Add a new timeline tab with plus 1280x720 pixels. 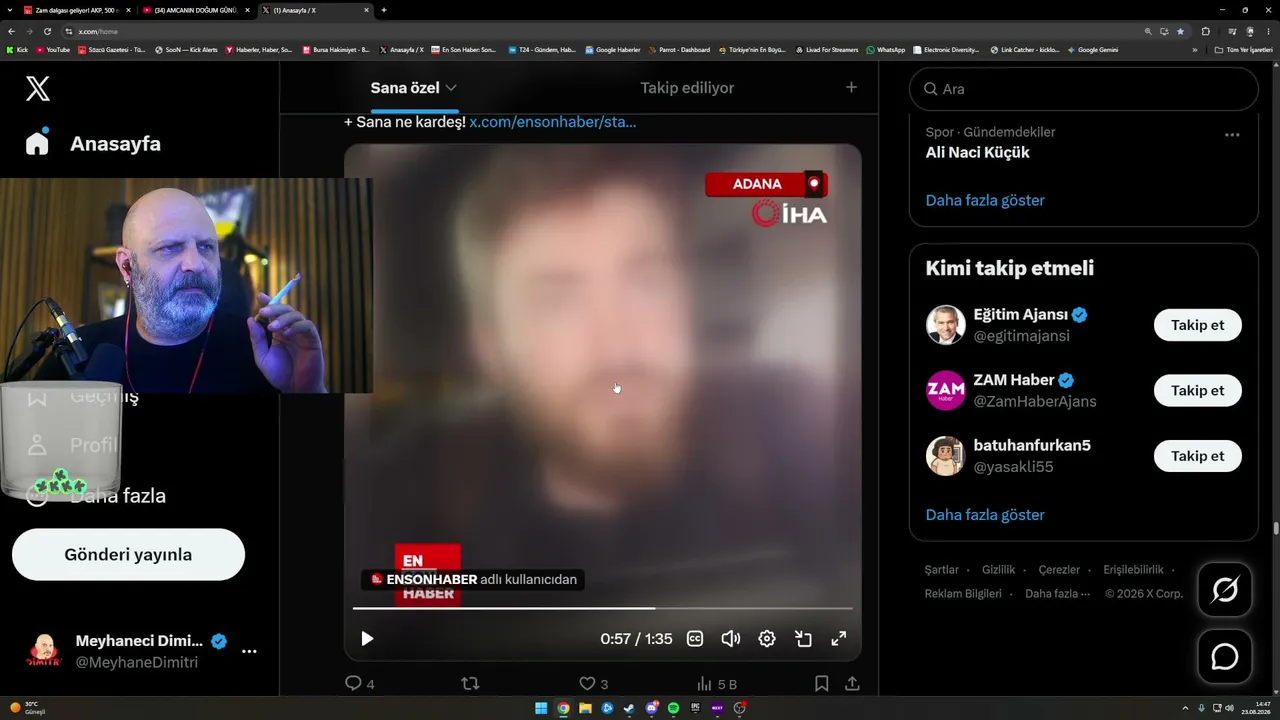point(851,87)
